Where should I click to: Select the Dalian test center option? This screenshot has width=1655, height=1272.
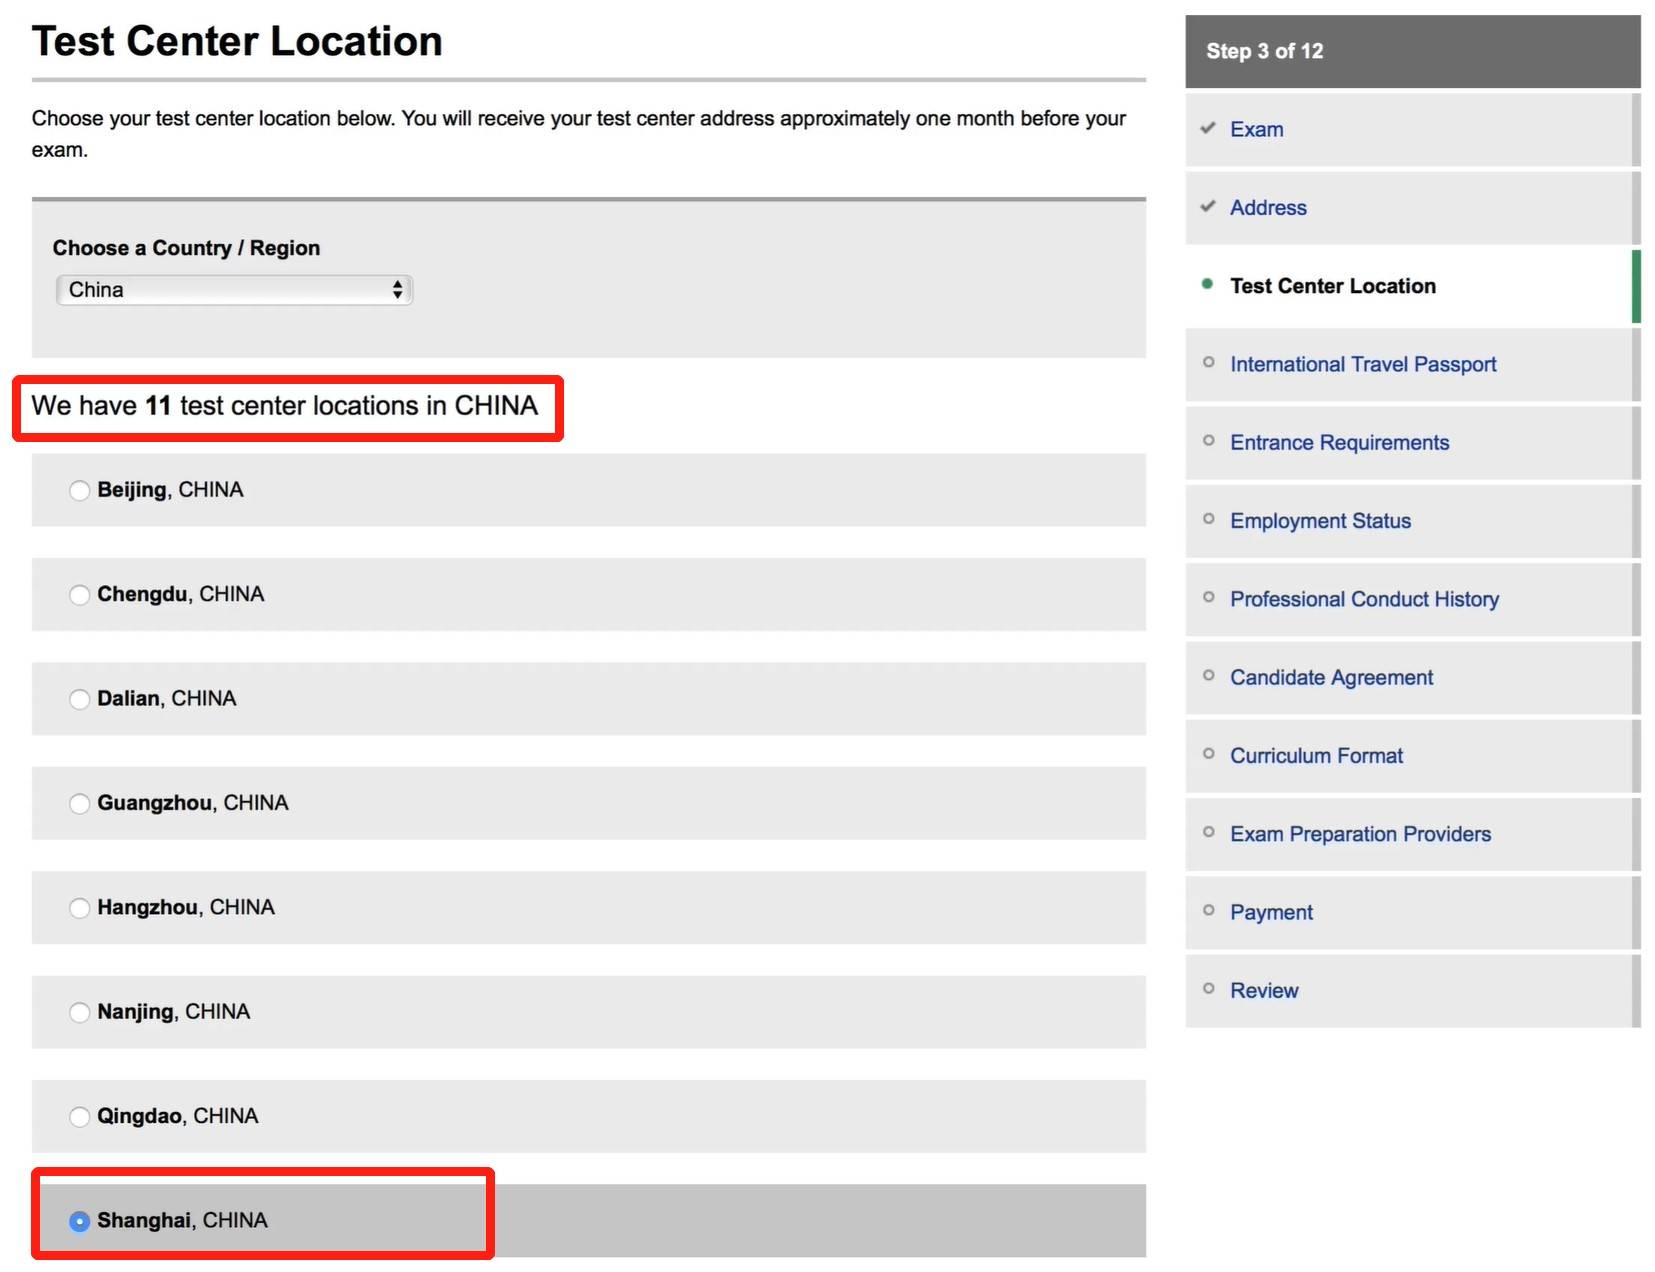tap(79, 699)
